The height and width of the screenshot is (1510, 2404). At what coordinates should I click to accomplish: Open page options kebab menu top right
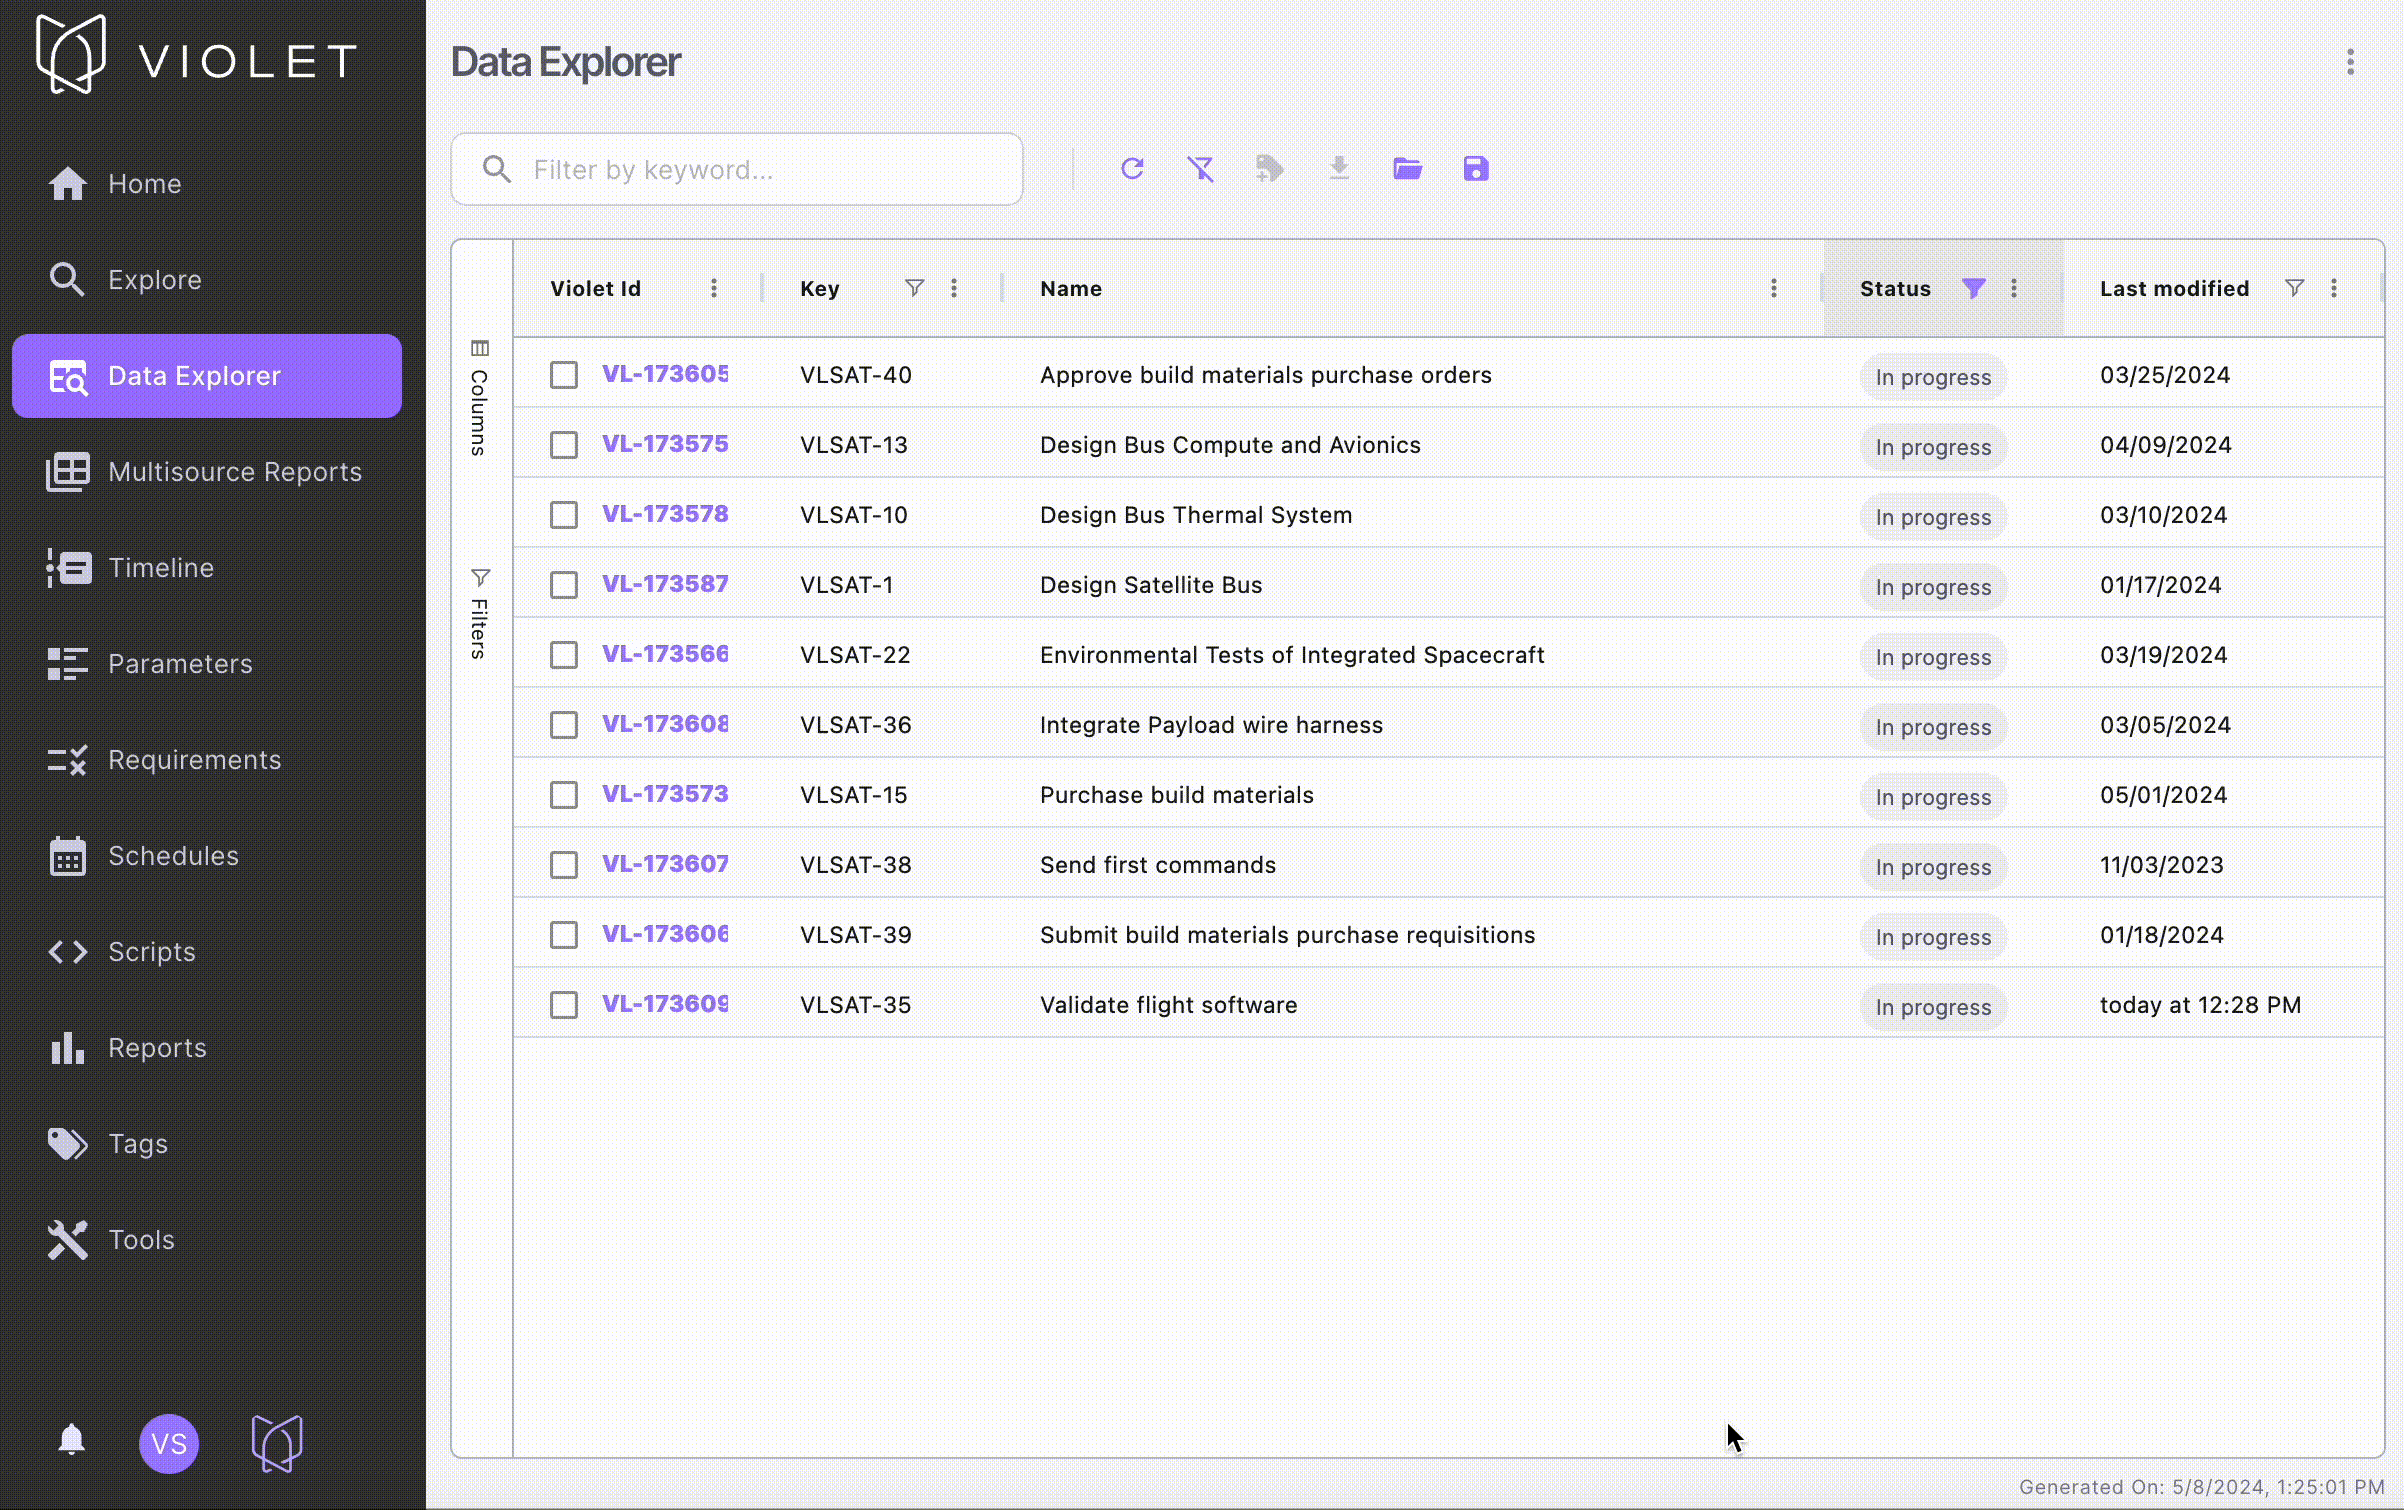click(x=2350, y=62)
